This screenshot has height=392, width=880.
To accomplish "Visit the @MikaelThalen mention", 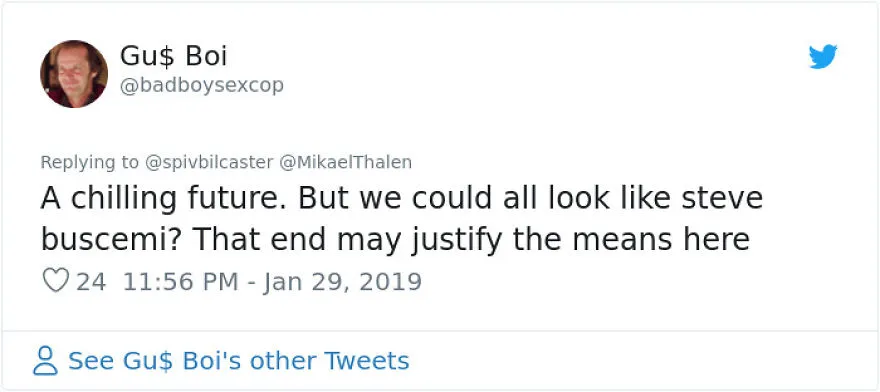I will point(345,162).
